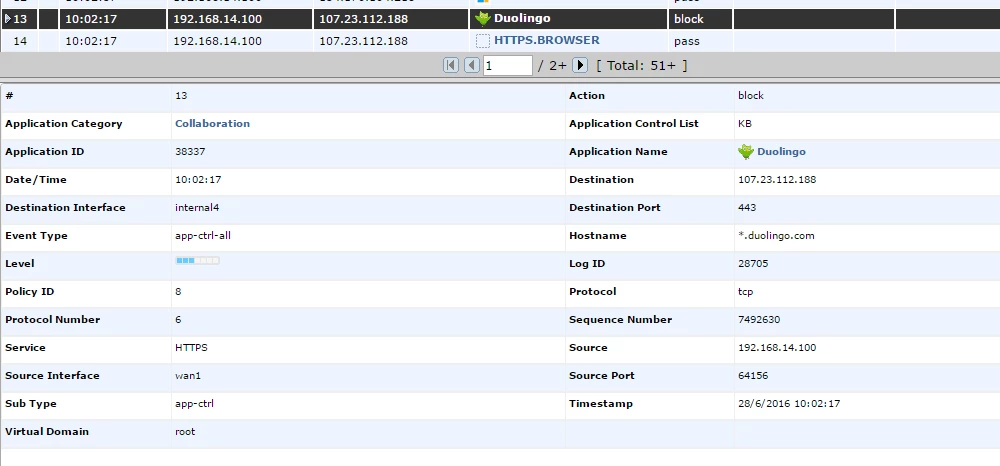Viewport: 1000px width, 466px height.
Task: Click the Duolingo owl icon in row 13
Action: point(483,18)
